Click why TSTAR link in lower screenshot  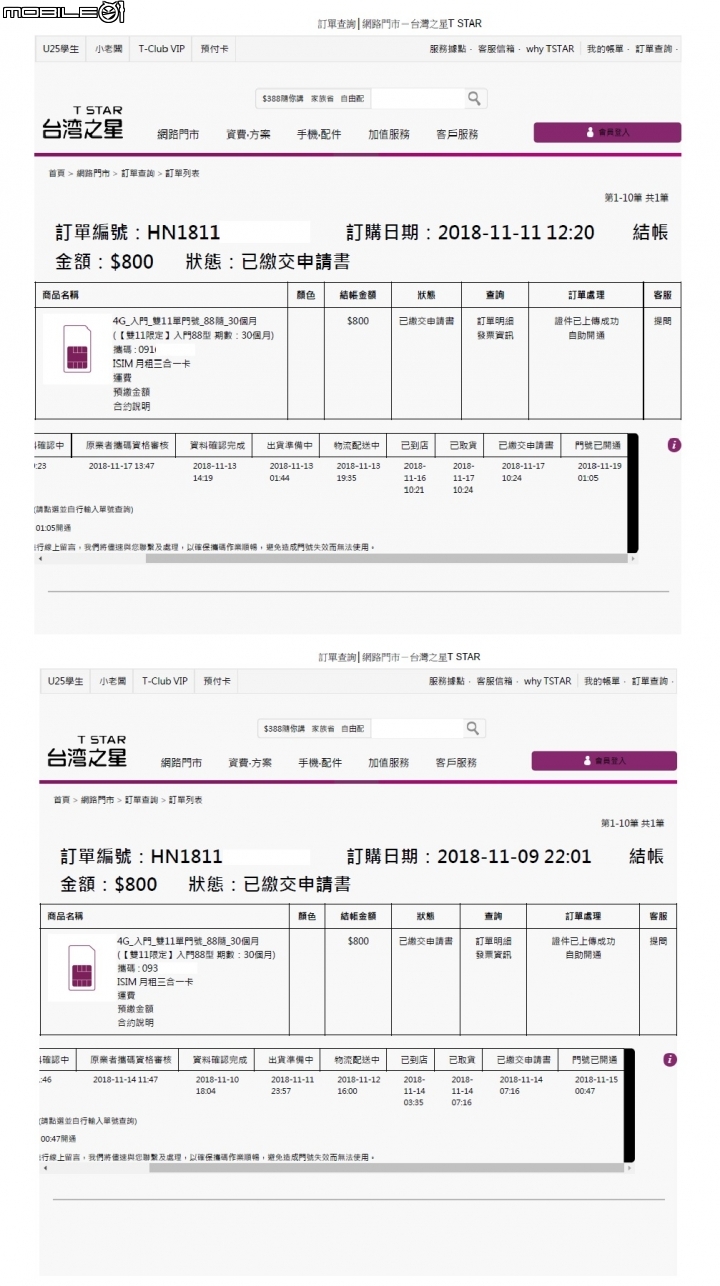(x=548, y=681)
